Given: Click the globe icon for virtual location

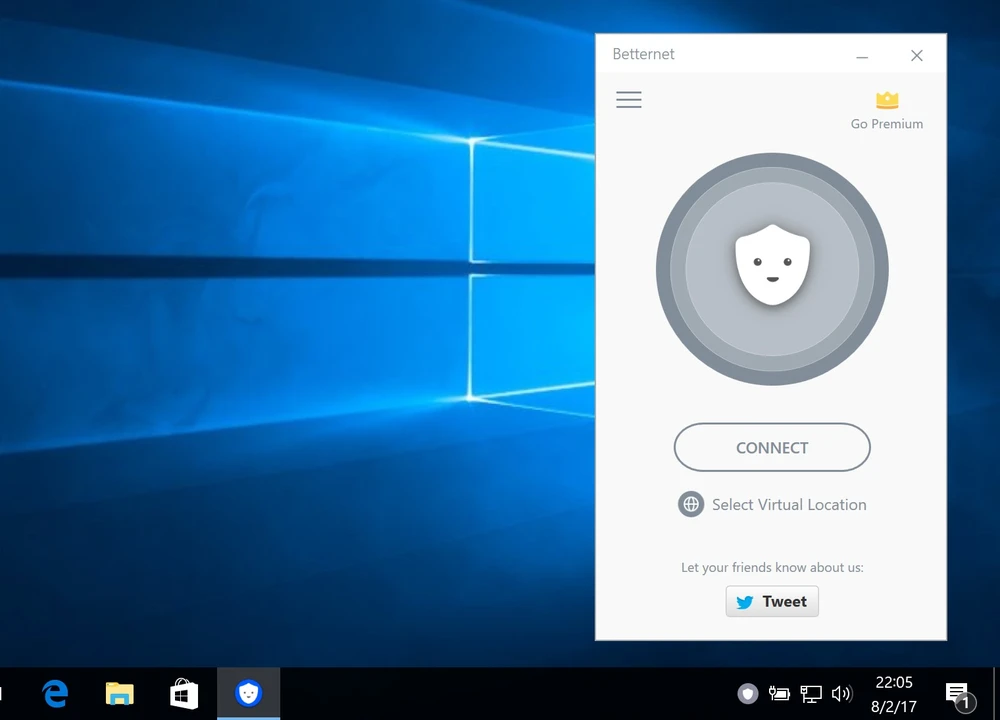Looking at the screenshot, I should tap(691, 504).
